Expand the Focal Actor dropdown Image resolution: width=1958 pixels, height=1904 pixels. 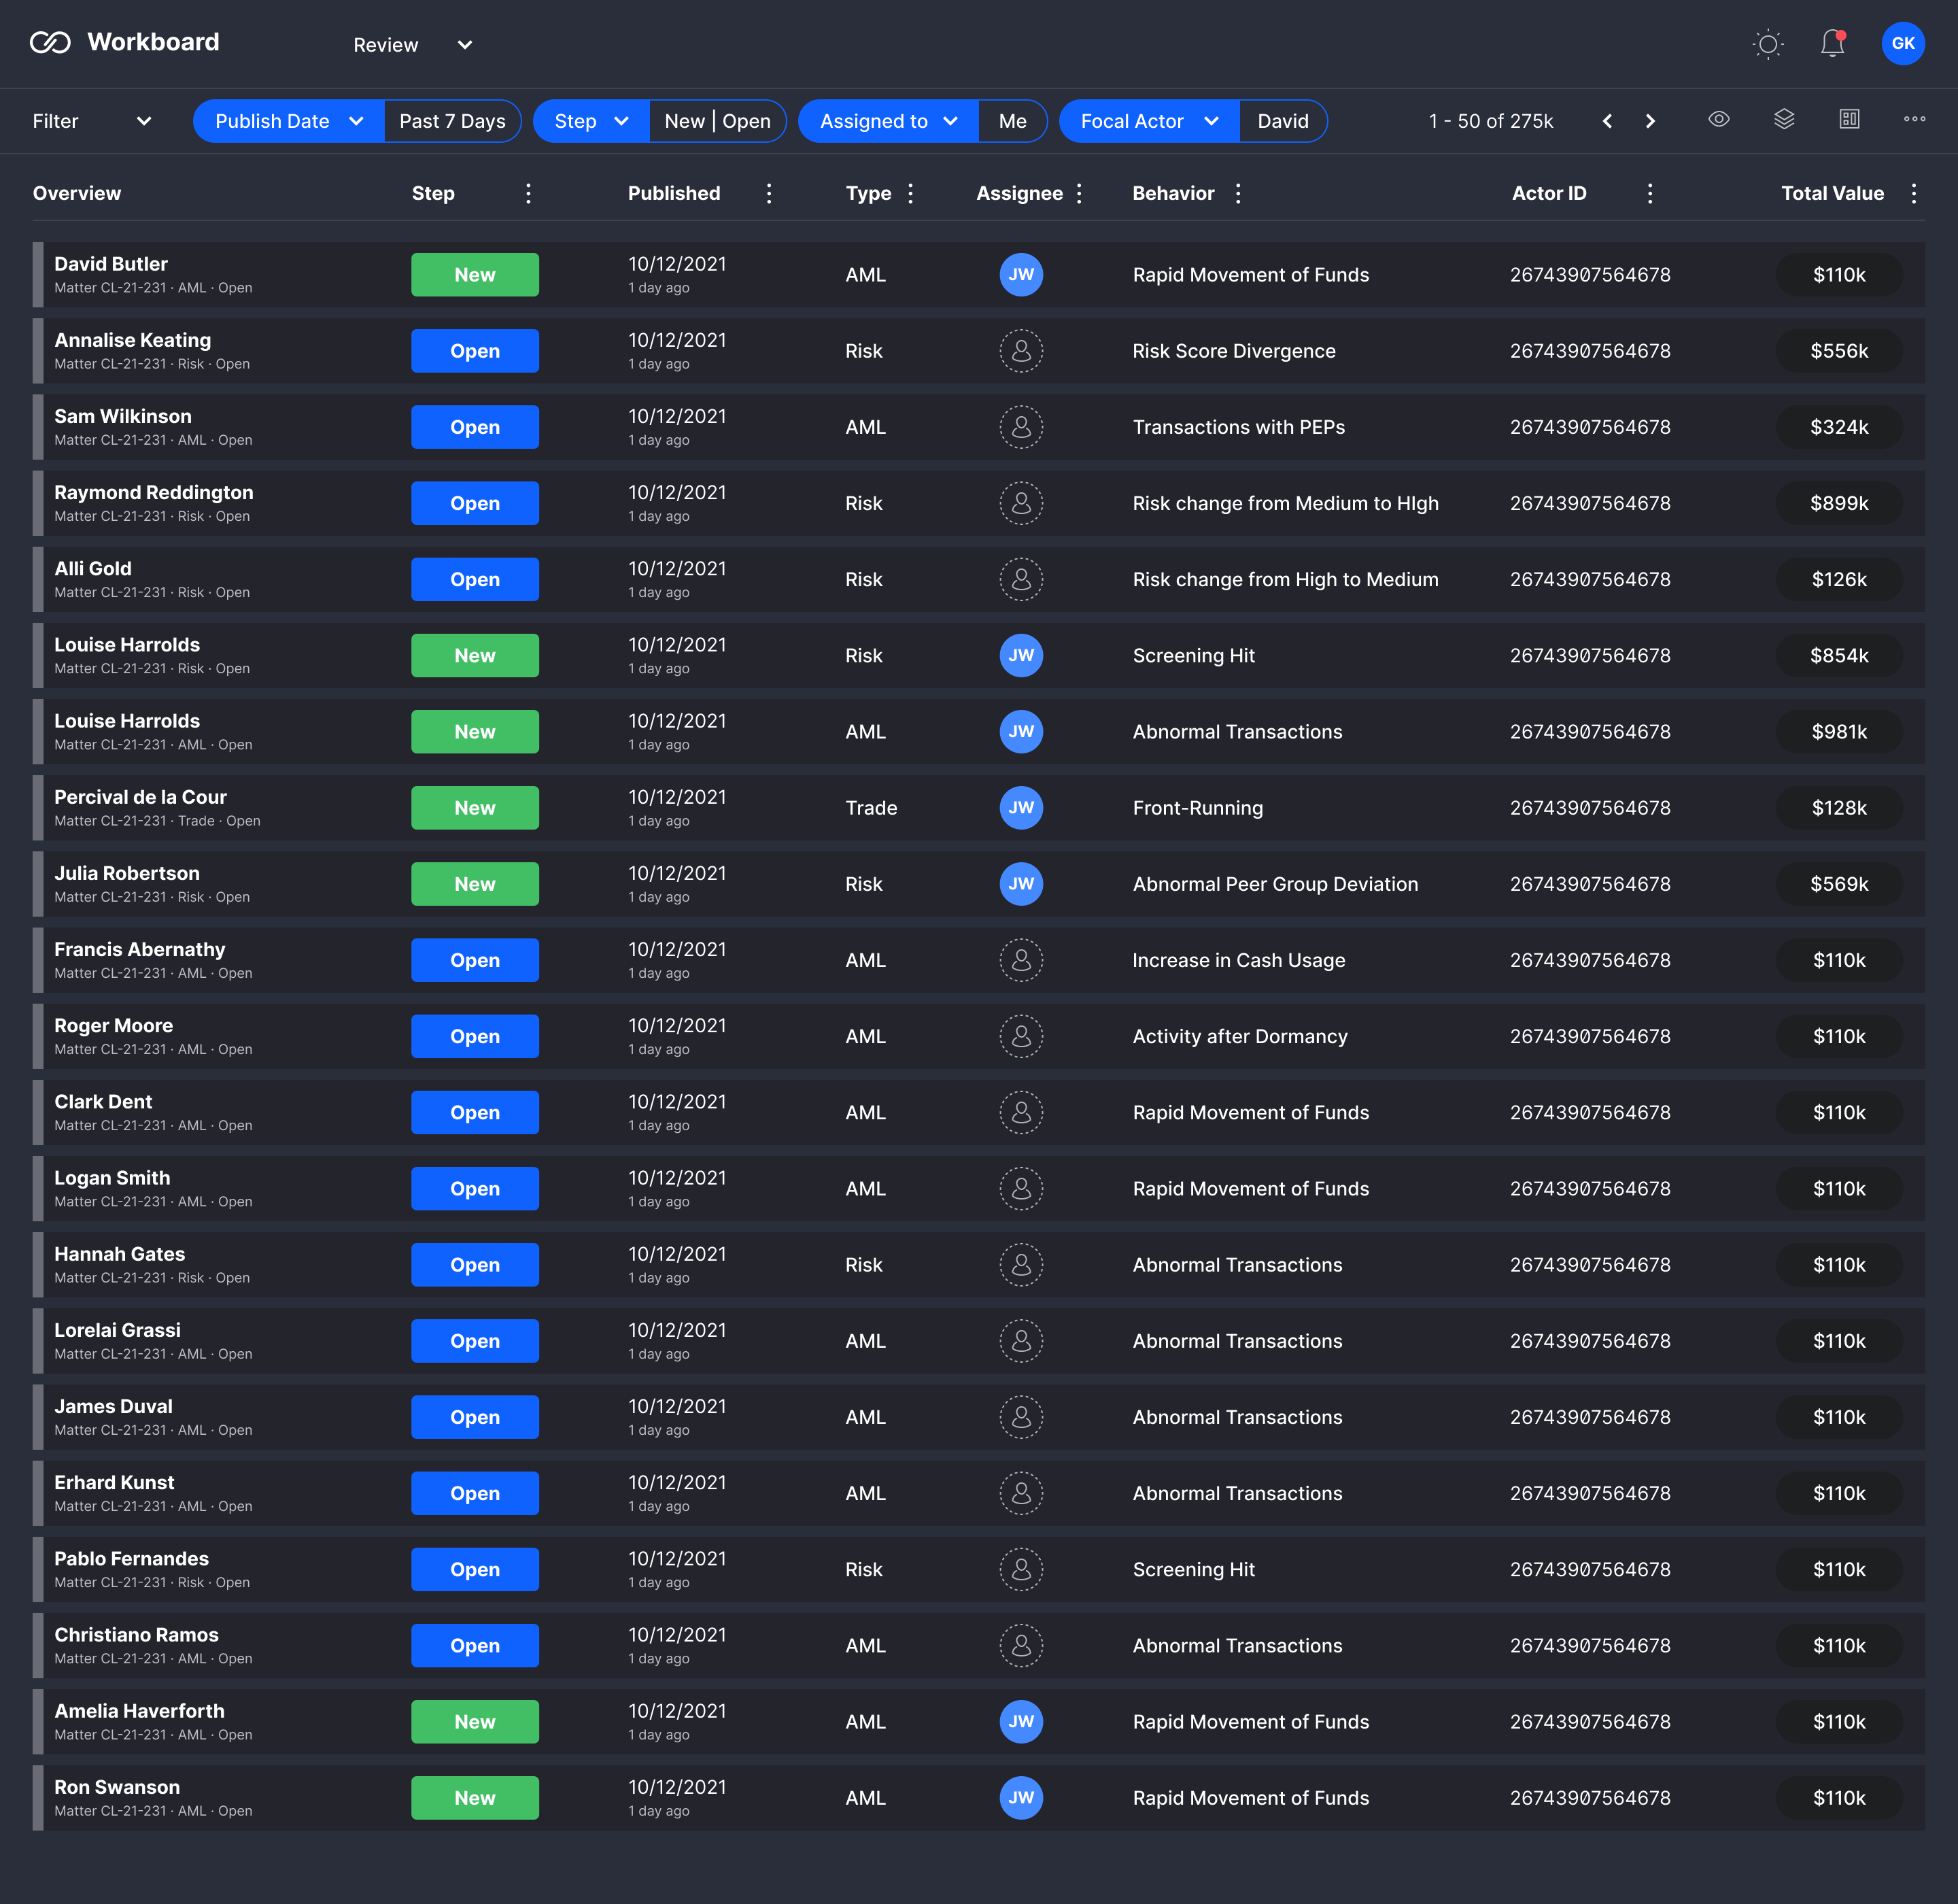[1148, 121]
